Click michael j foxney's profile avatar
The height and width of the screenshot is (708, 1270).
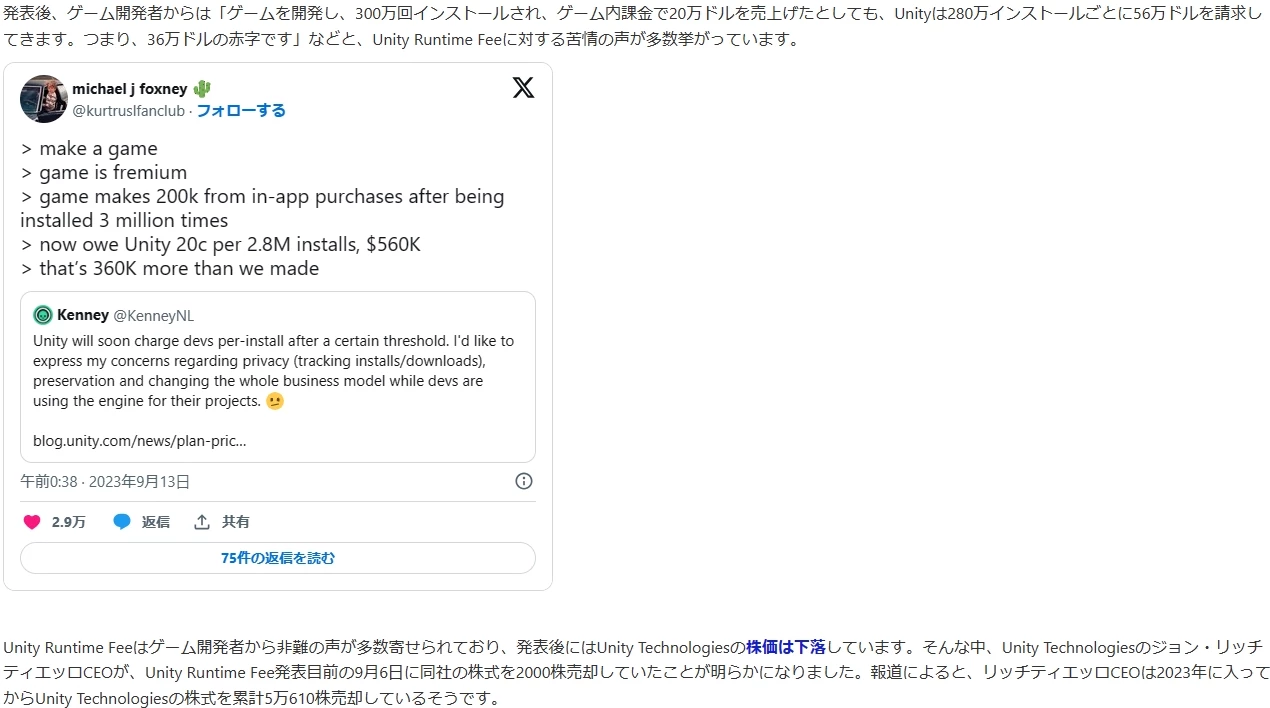point(44,99)
